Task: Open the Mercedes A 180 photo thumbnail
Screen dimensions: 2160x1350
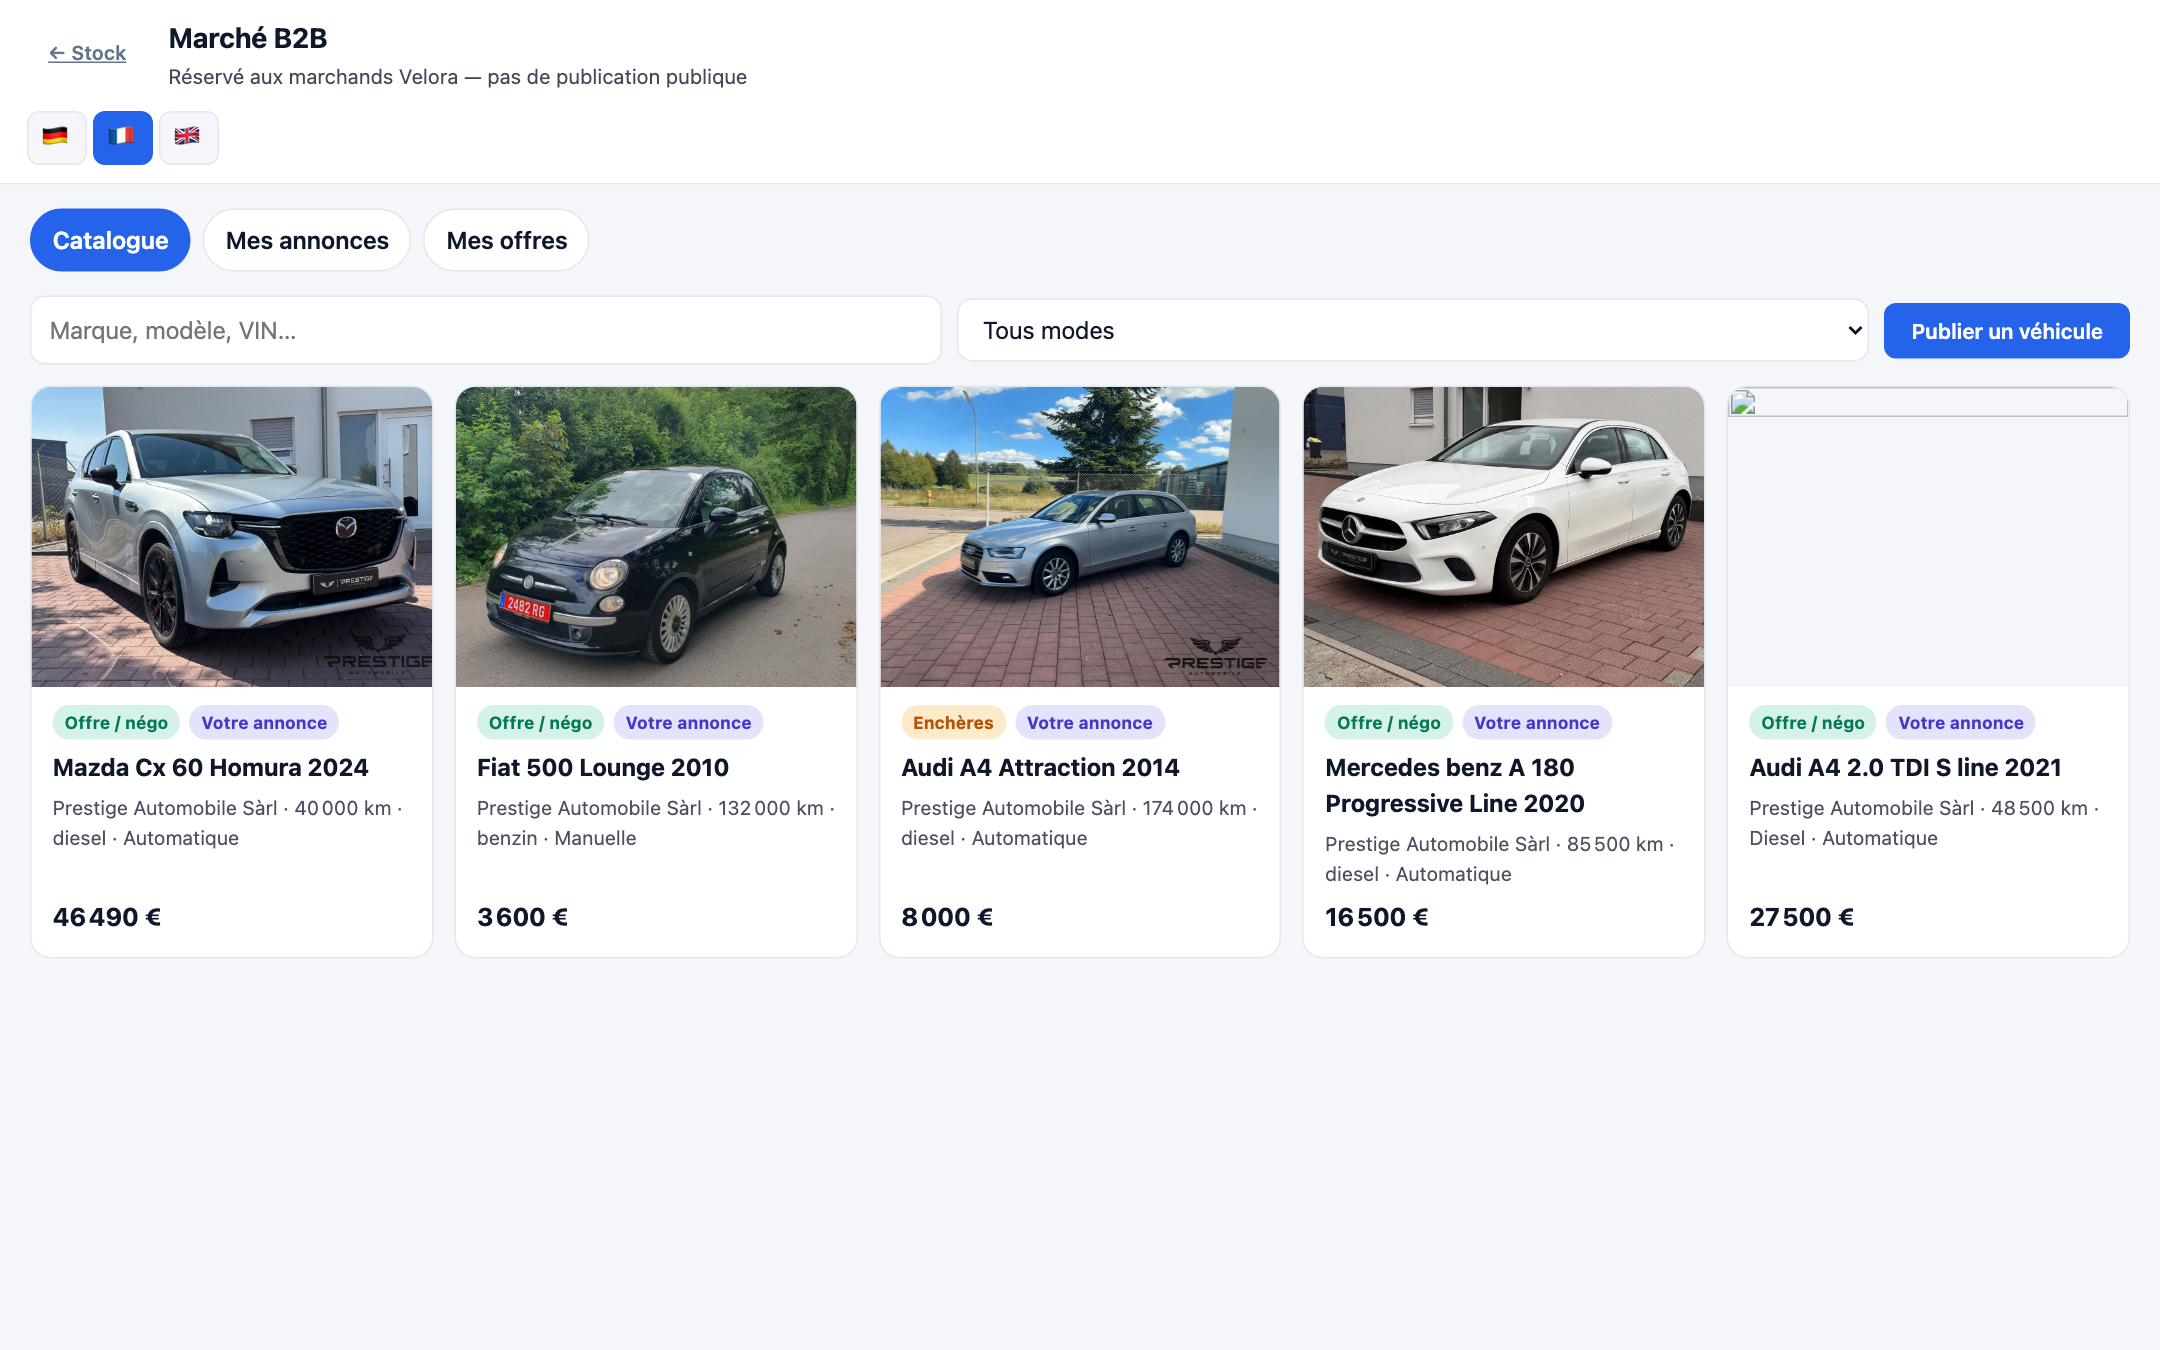Action: click(x=1504, y=537)
